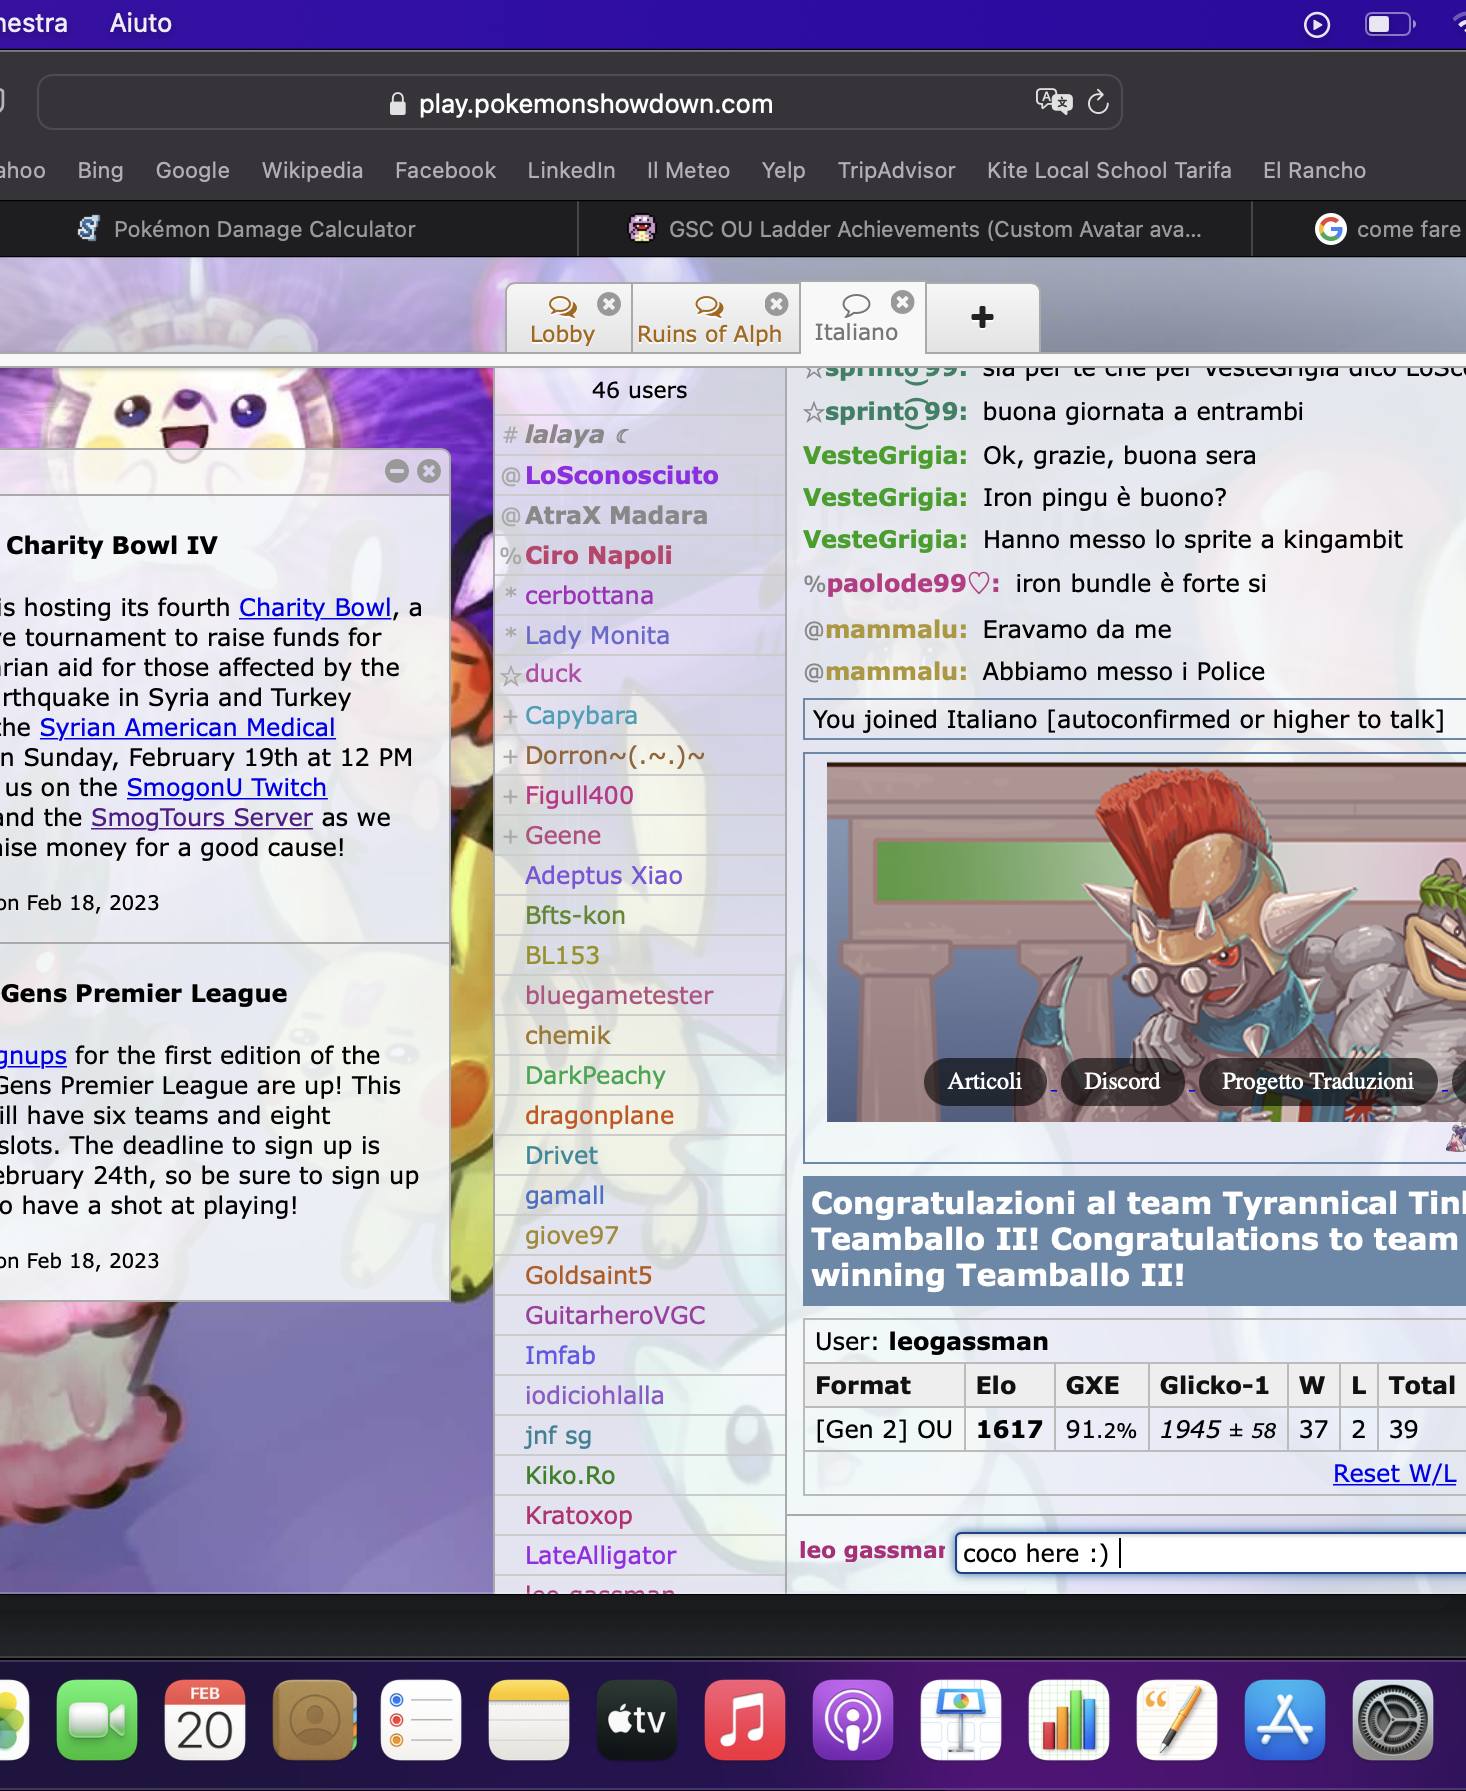Open Podcasts from the dock
The image size is (1466, 1791).
853,1719
